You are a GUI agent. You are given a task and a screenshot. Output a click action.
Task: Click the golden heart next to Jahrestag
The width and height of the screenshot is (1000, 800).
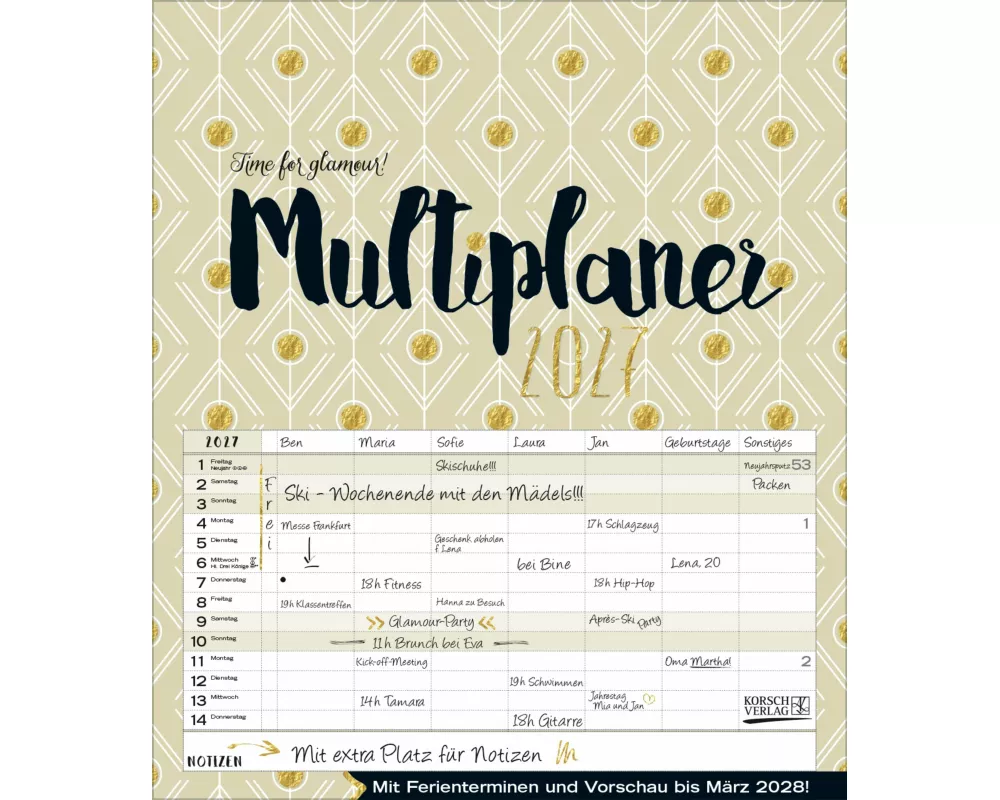tap(651, 700)
